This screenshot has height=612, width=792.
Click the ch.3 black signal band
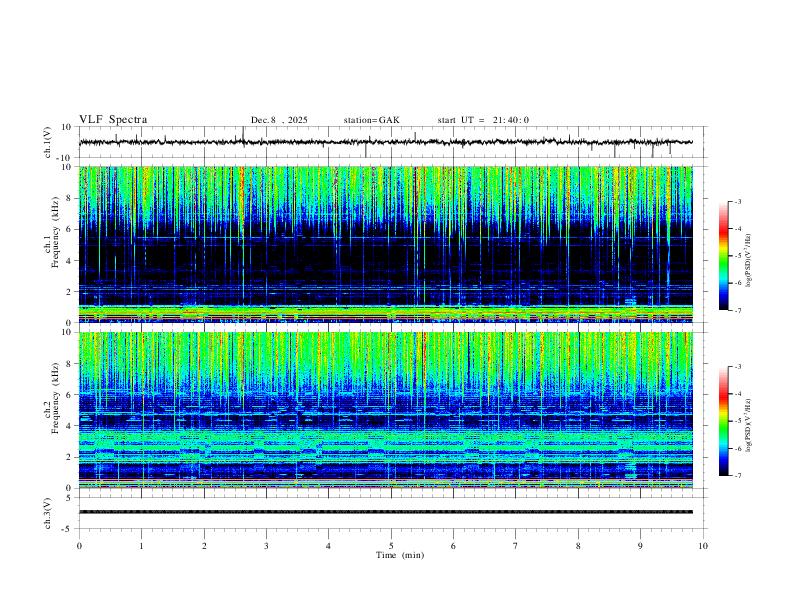click(386, 512)
